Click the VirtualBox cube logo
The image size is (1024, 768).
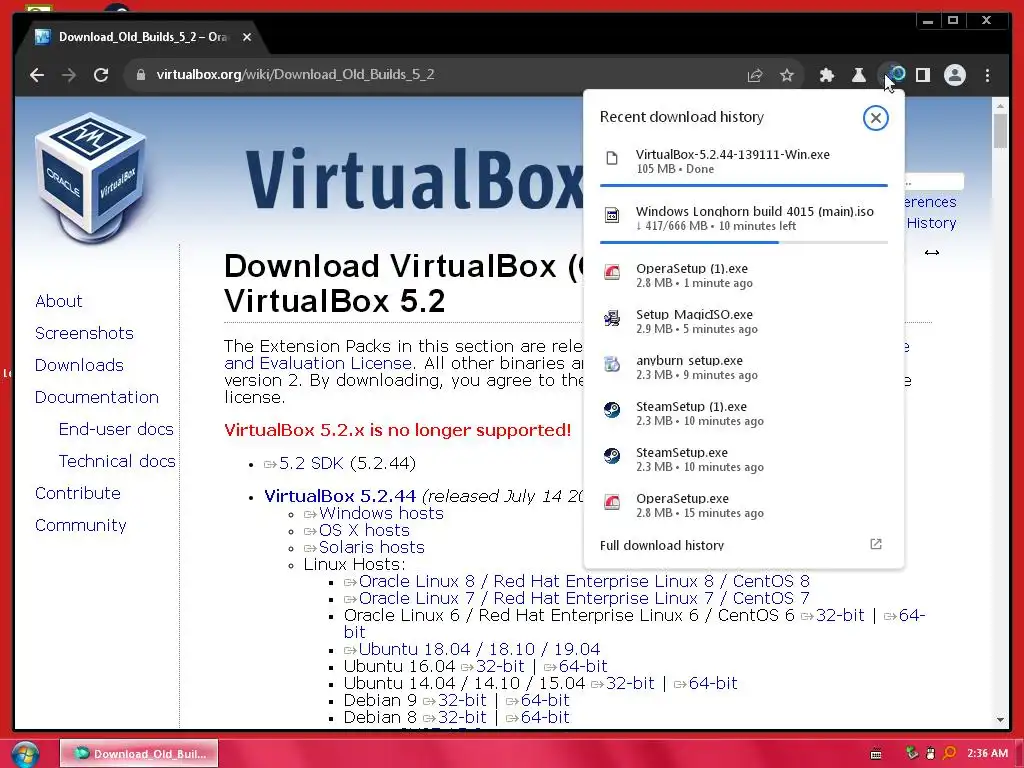tap(91, 177)
